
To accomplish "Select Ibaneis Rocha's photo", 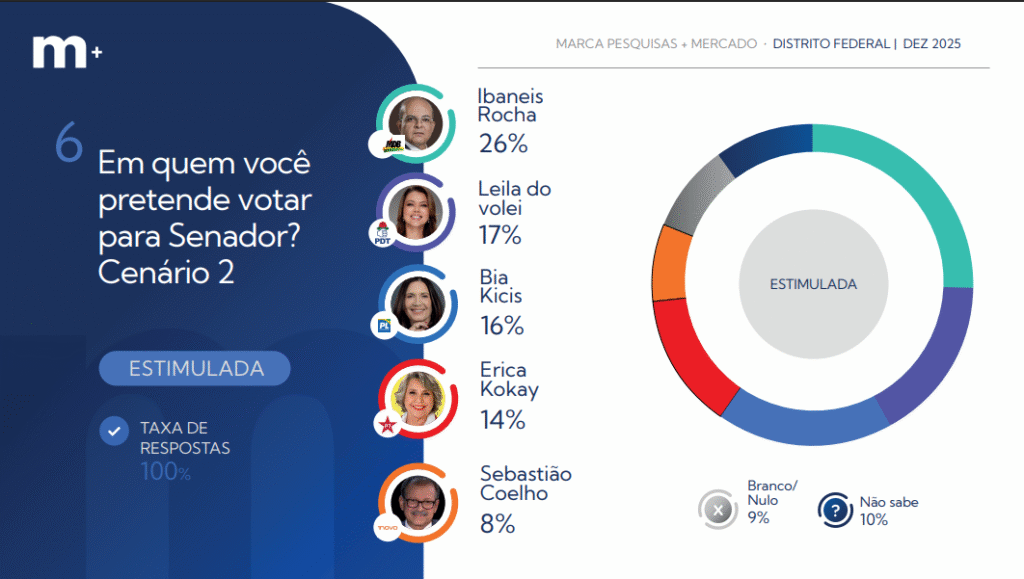I will pyautogui.click(x=417, y=123).
